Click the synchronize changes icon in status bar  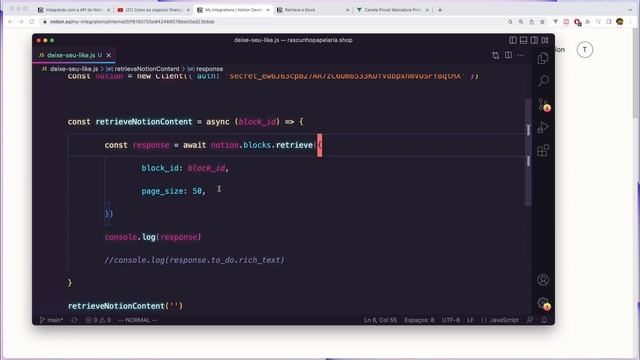point(74,320)
